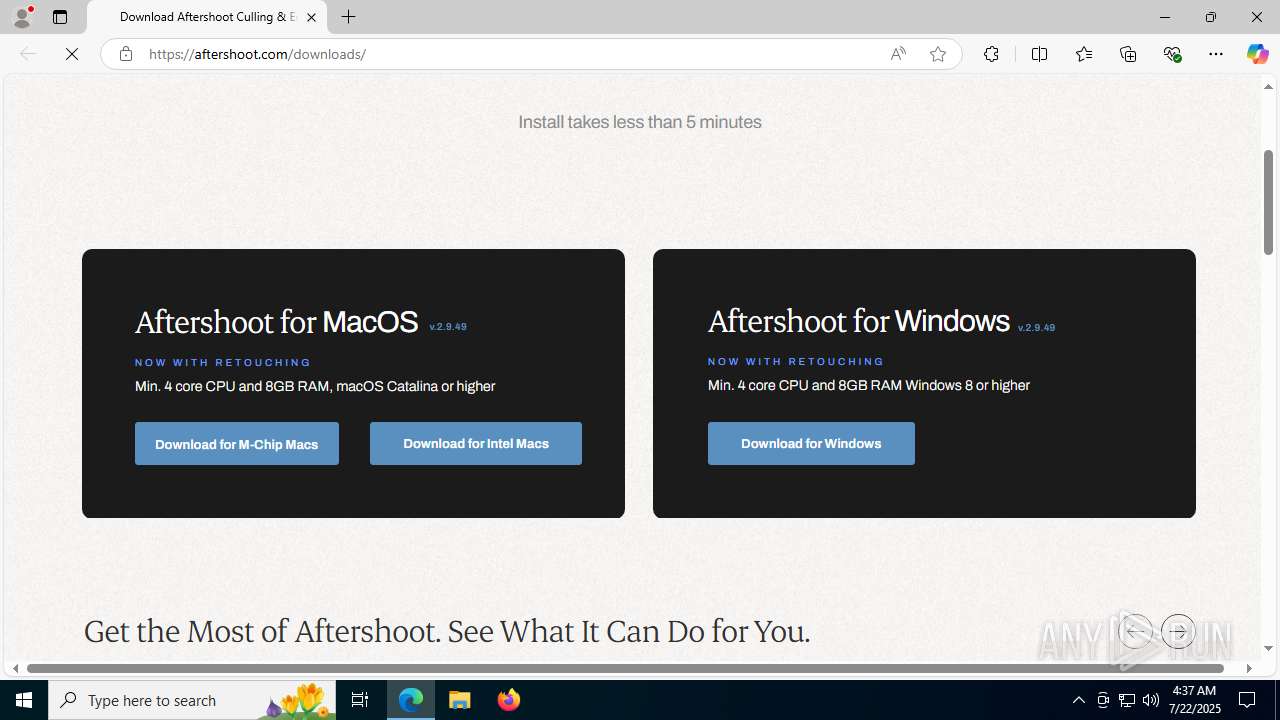1280x720 pixels.
Task: Click the address bar URL
Action: pyautogui.click(x=257, y=54)
